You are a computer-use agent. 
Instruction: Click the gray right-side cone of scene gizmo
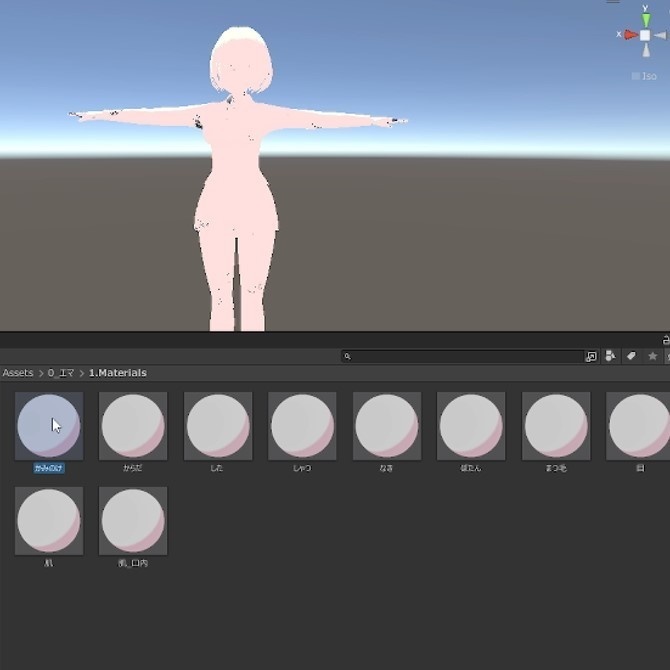tap(660, 35)
